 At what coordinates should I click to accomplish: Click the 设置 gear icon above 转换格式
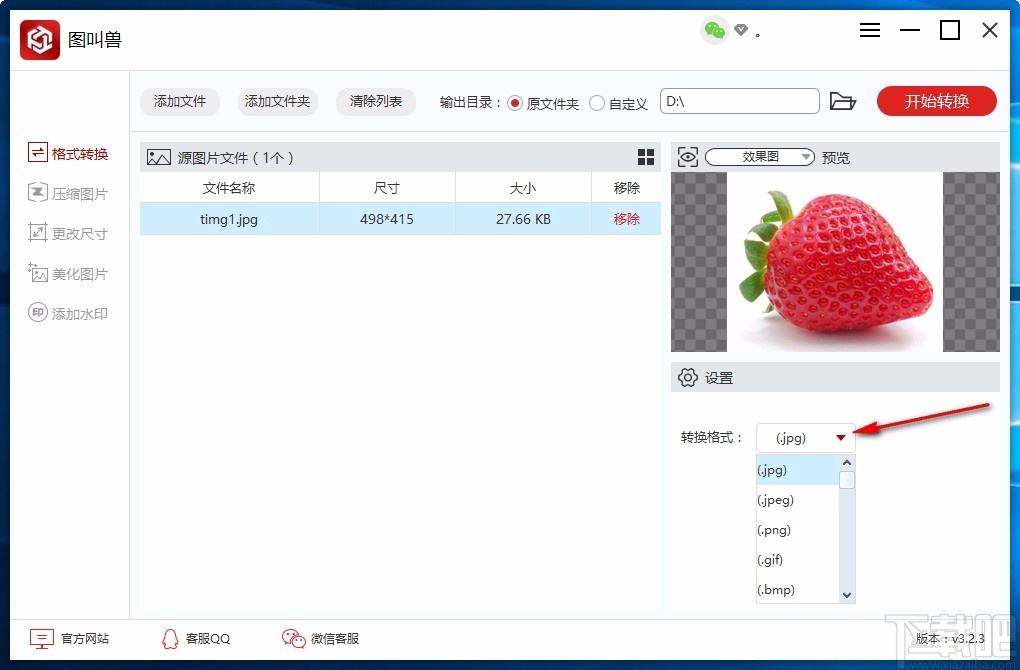(687, 377)
